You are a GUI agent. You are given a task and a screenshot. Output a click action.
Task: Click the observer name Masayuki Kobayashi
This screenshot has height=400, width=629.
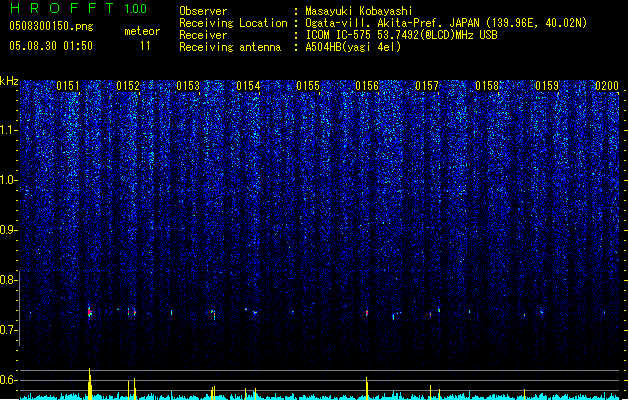click(x=359, y=11)
